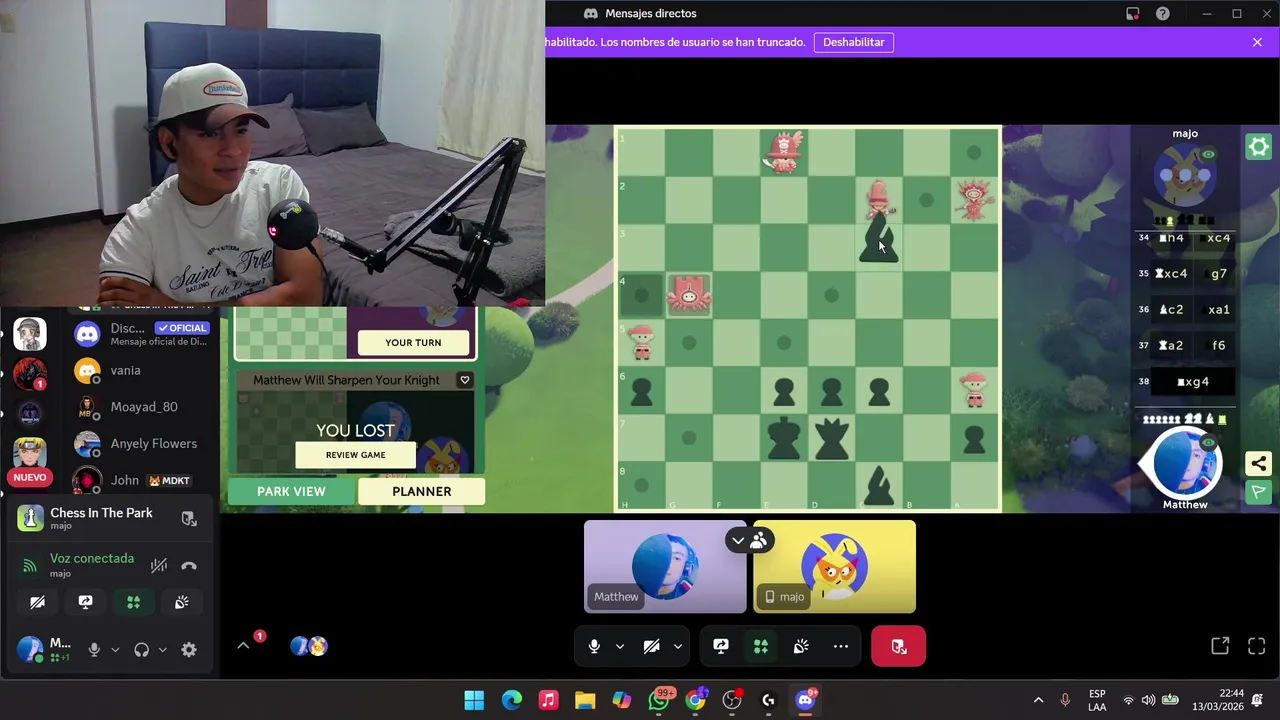1280x720 pixels.
Task: Open direct message with Anyely Flowers
Action: pyautogui.click(x=144, y=443)
